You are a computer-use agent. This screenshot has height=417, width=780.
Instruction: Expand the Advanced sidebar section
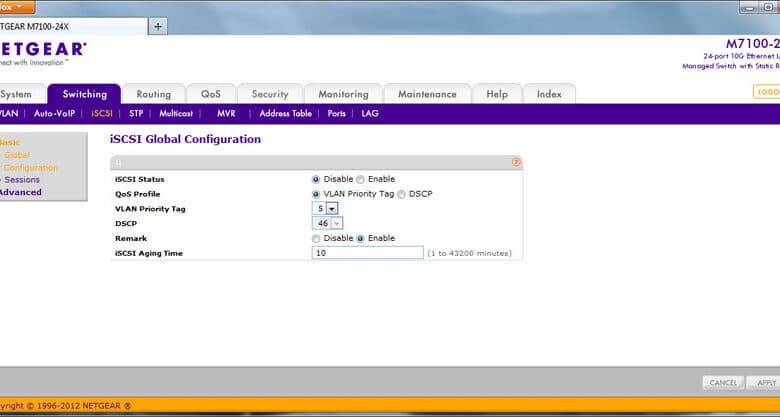point(20,192)
